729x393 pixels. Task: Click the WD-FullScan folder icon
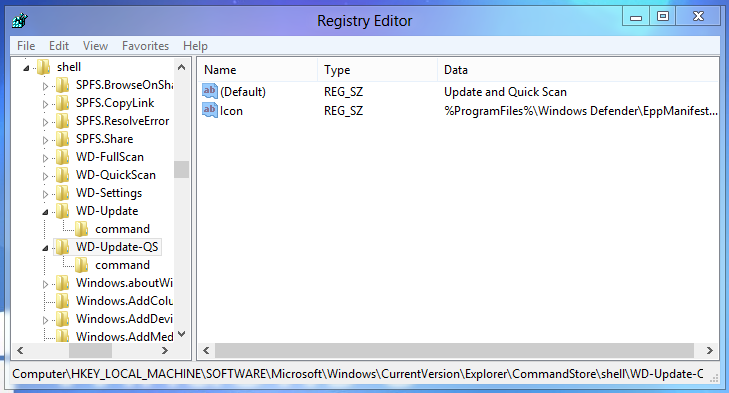tap(62, 157)
